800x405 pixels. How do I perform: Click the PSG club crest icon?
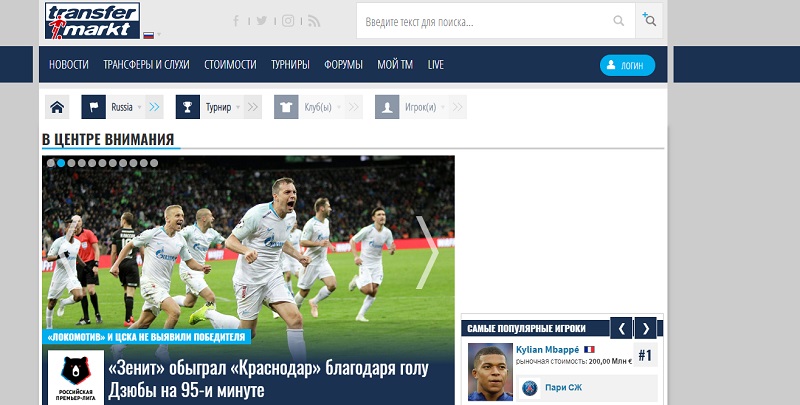530,387
